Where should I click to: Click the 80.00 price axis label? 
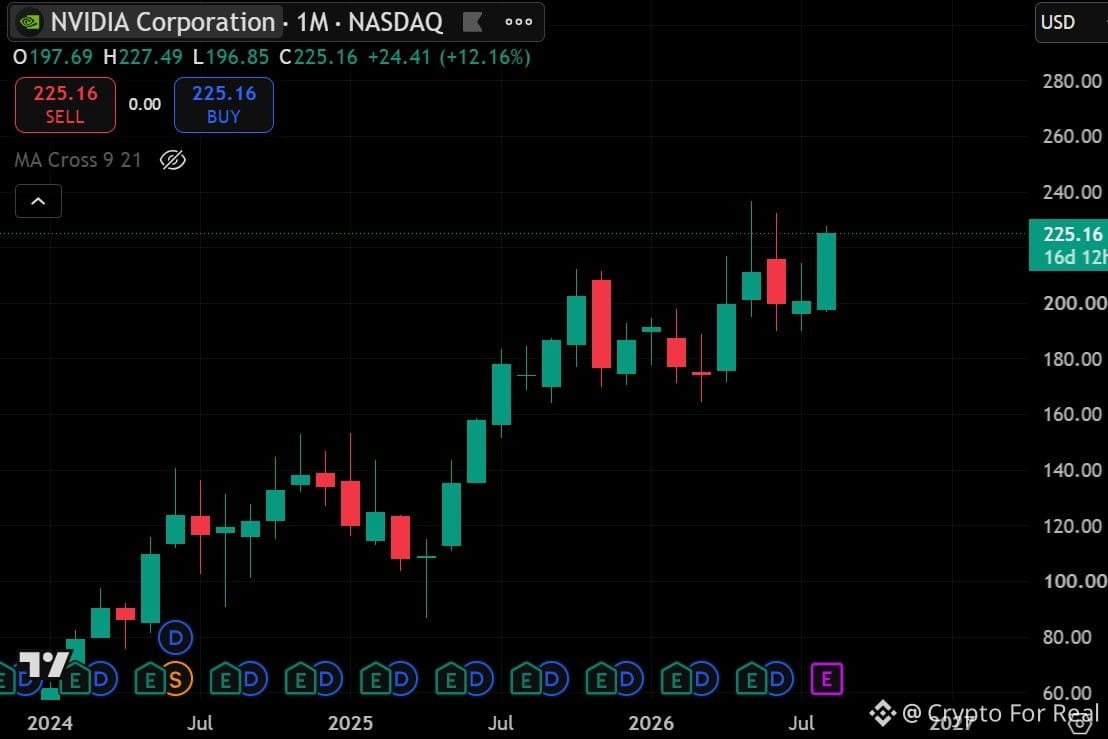tap(1067, 637)
